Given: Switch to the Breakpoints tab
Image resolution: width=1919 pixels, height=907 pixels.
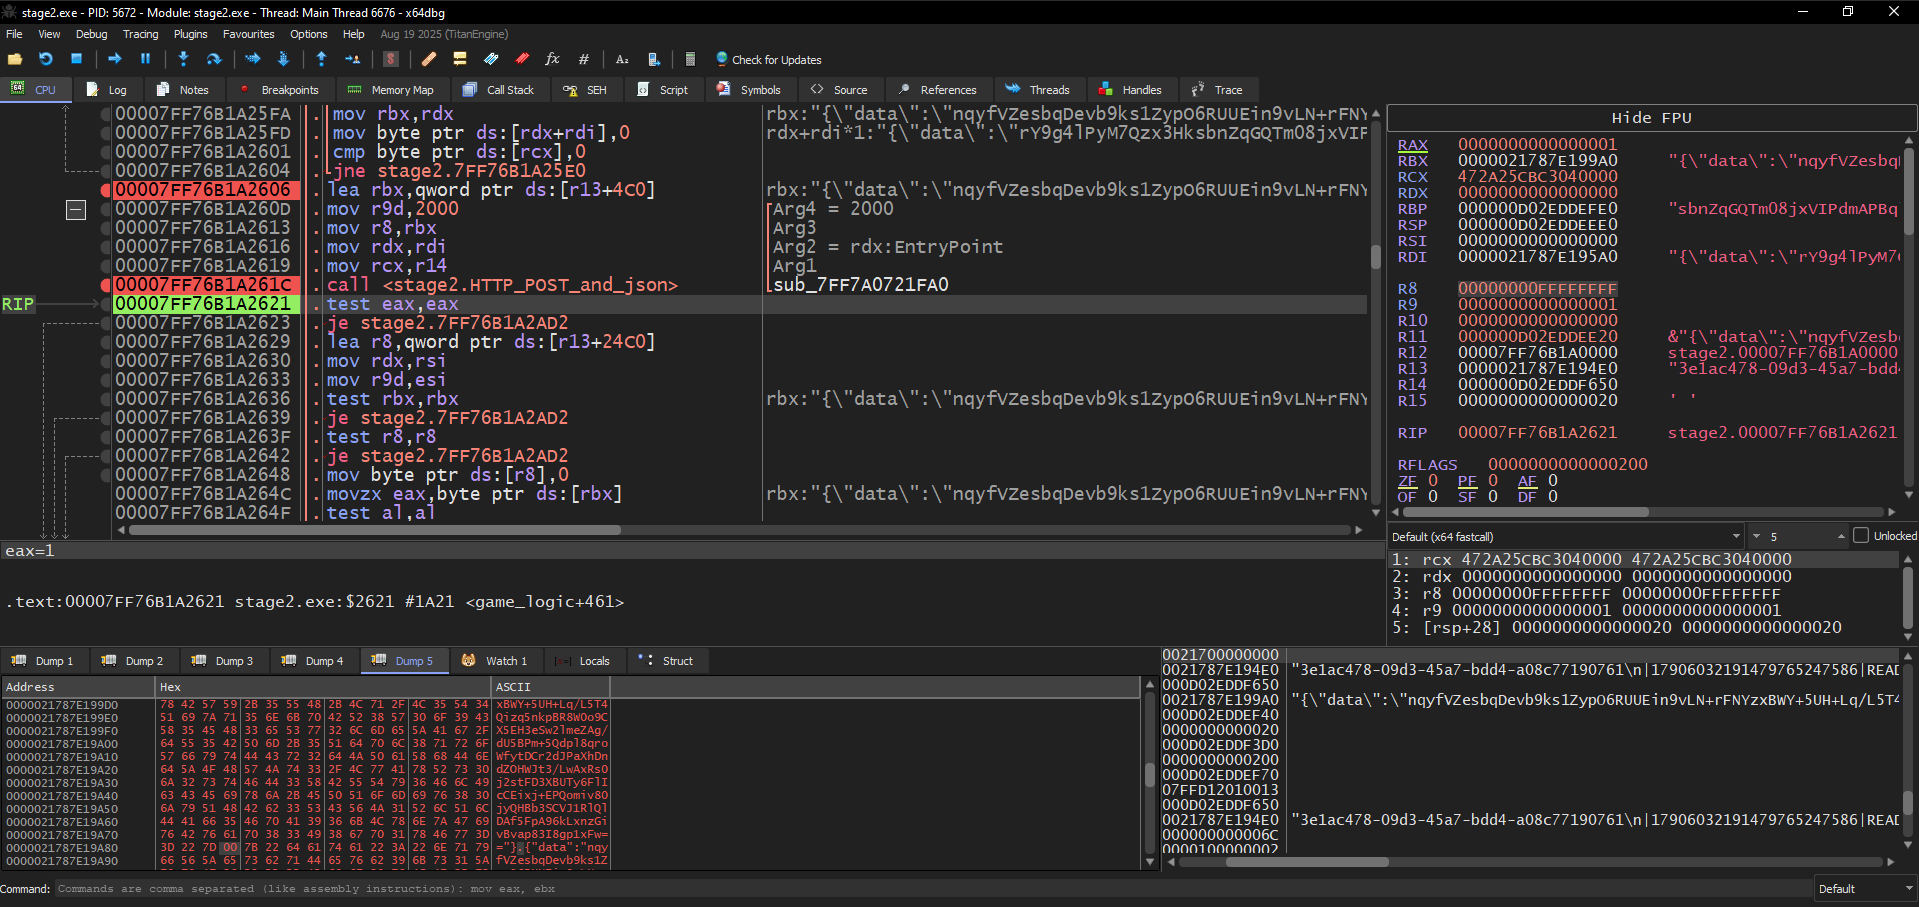Looking at the screenshot, I should (x=279, y=90).
